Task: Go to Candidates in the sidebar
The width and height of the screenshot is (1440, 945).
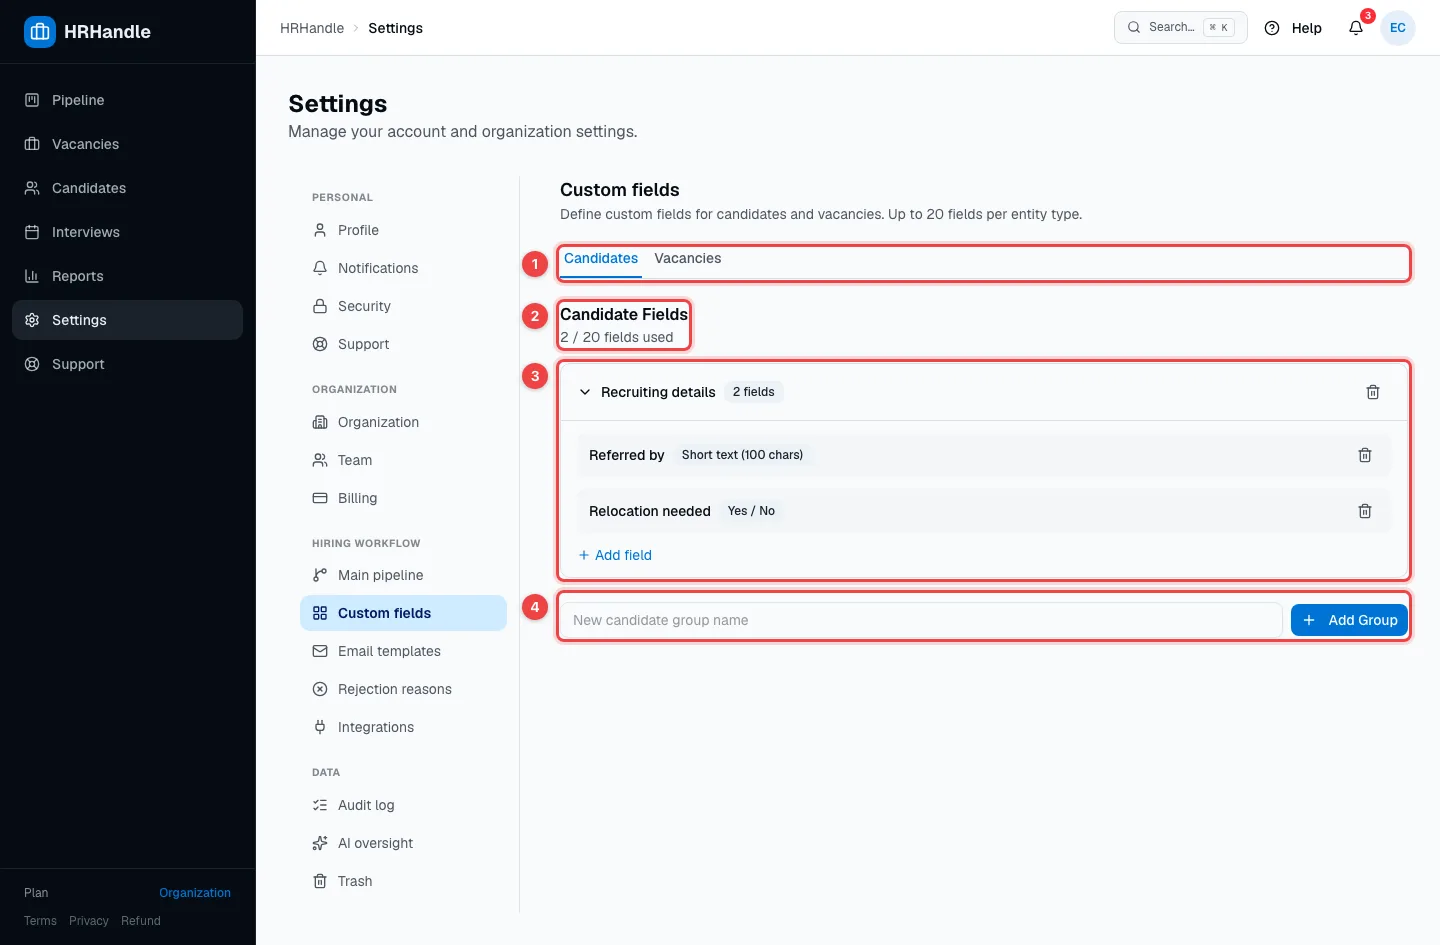Action: pos(127,188)
